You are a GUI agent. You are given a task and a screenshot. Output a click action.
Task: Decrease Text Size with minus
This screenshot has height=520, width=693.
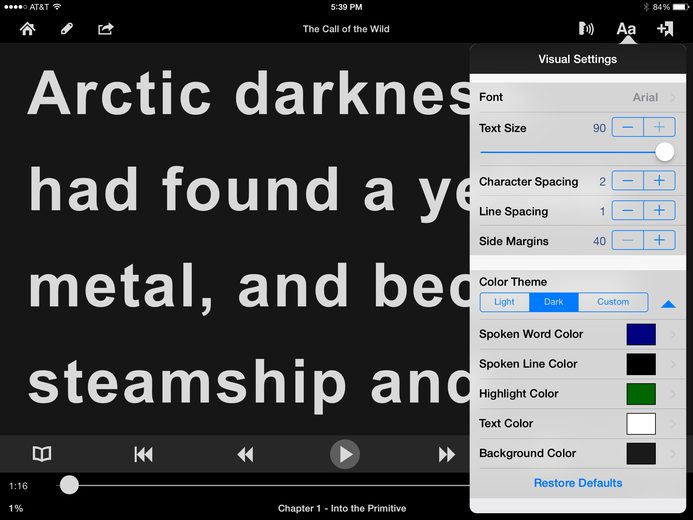pos(628,127)
